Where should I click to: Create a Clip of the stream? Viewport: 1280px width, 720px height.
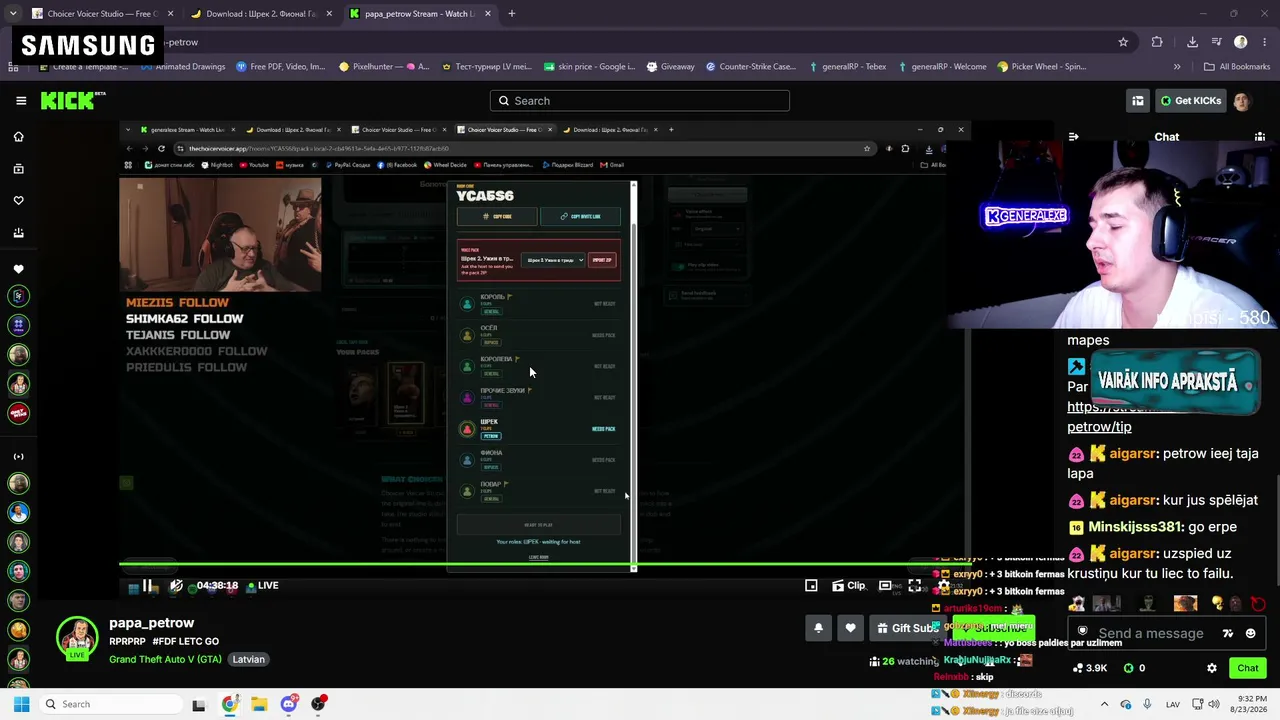click(x=848, y=586)
